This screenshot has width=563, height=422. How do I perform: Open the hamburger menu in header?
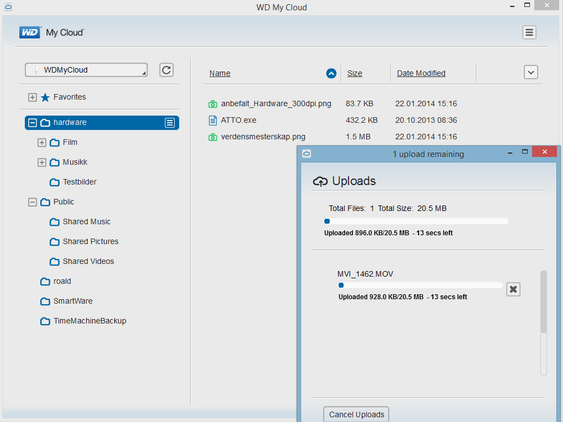[x=529, y=33]
